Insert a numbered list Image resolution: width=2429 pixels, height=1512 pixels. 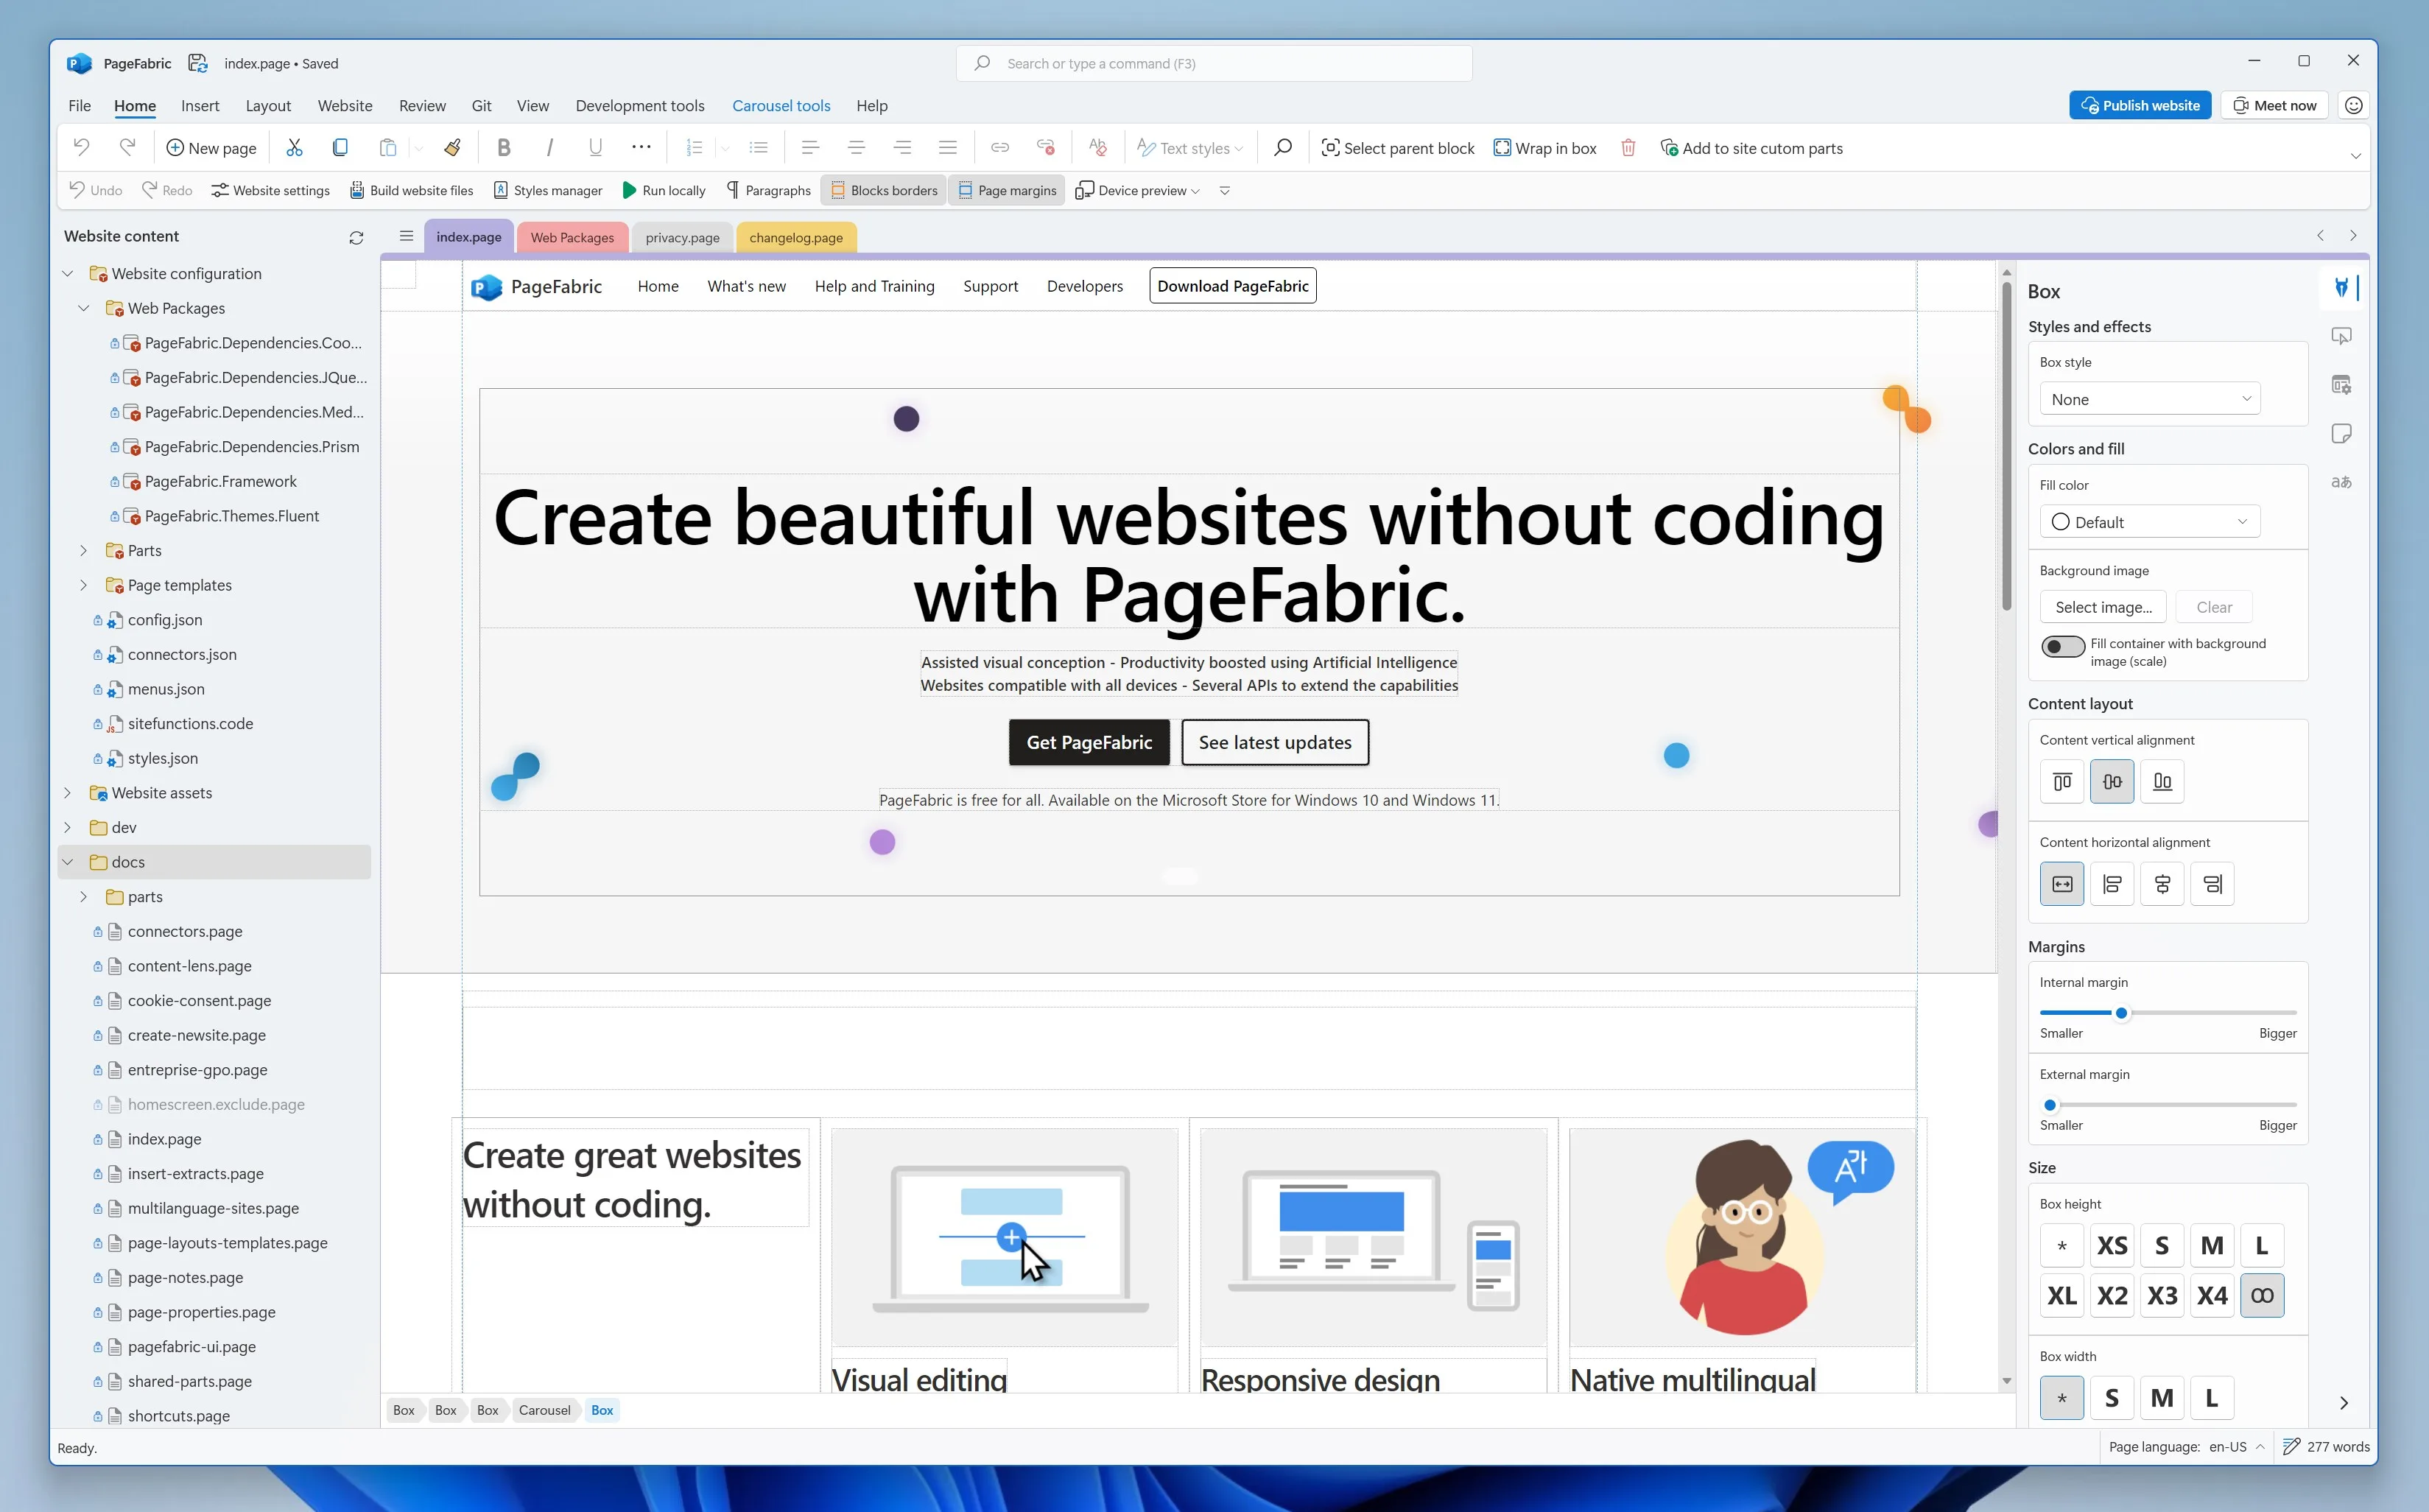(694, 147)
